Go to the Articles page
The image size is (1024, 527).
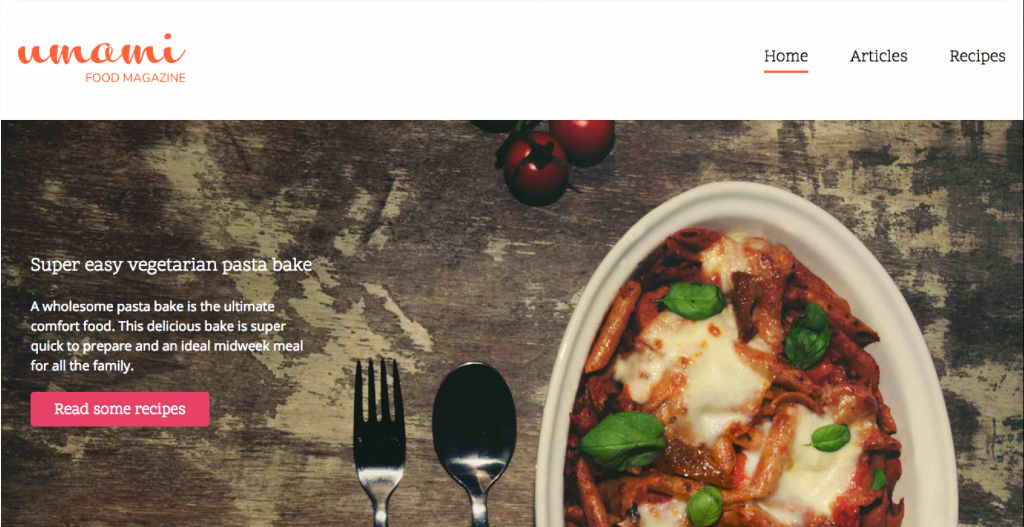878,56
